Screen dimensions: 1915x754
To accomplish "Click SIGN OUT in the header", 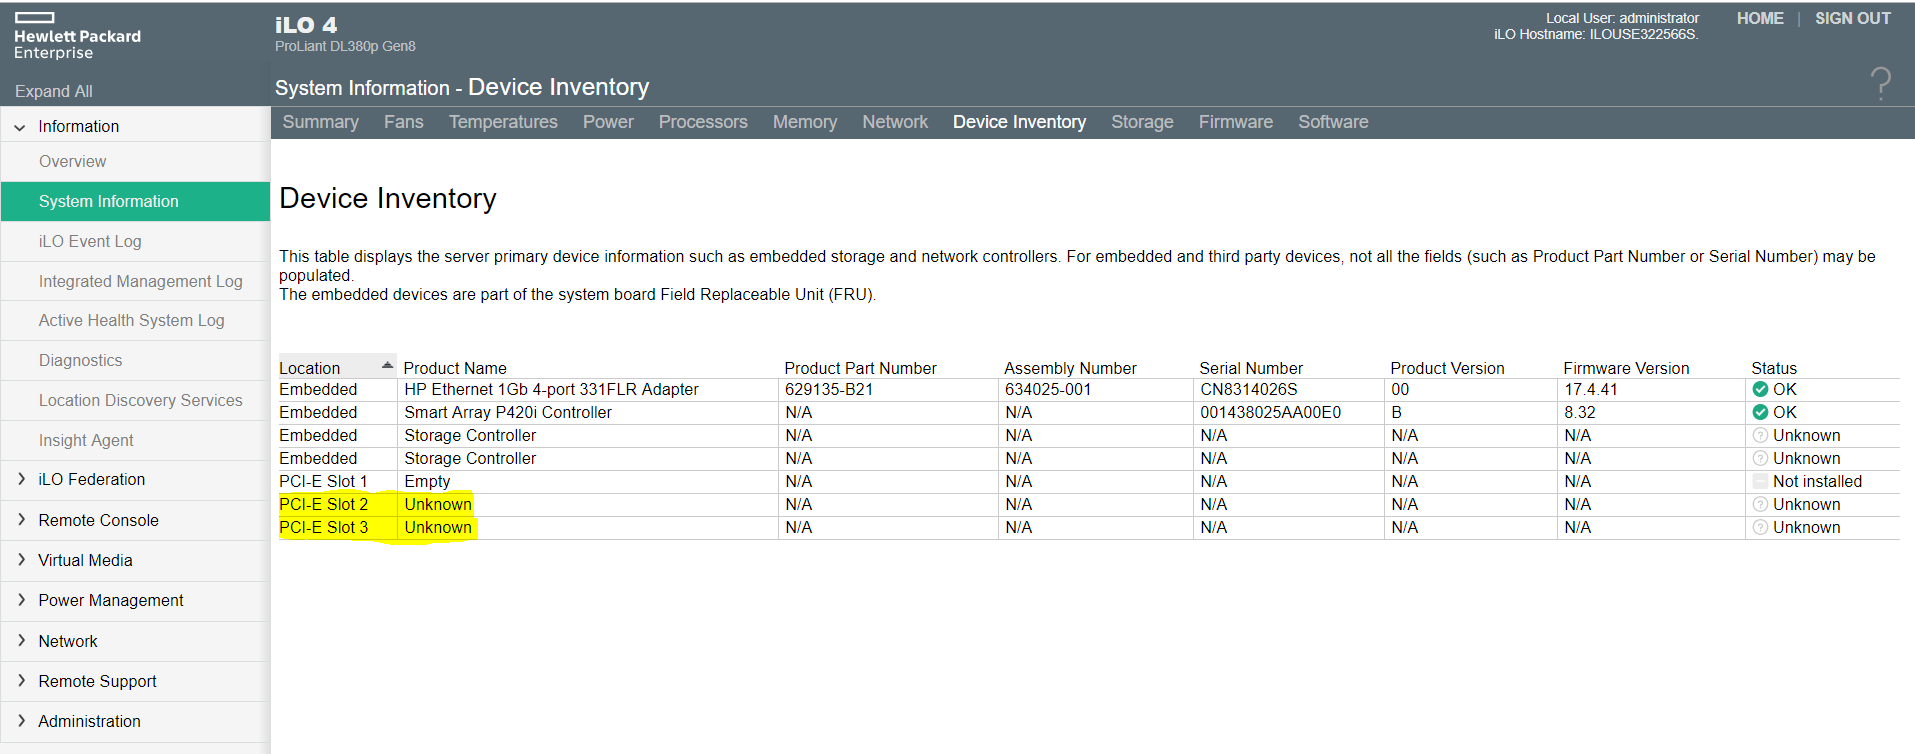I will (1853, 18).
